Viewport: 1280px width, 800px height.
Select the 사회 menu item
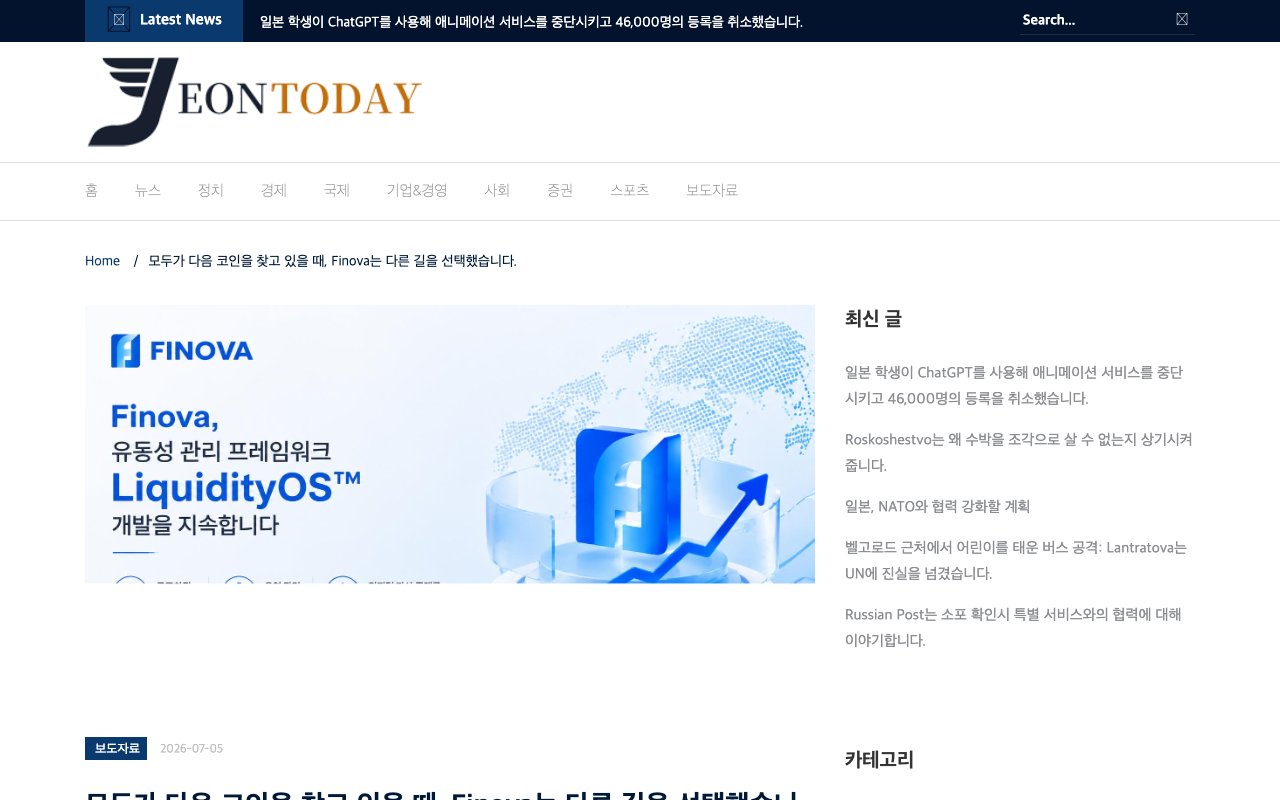pos(497,190)
